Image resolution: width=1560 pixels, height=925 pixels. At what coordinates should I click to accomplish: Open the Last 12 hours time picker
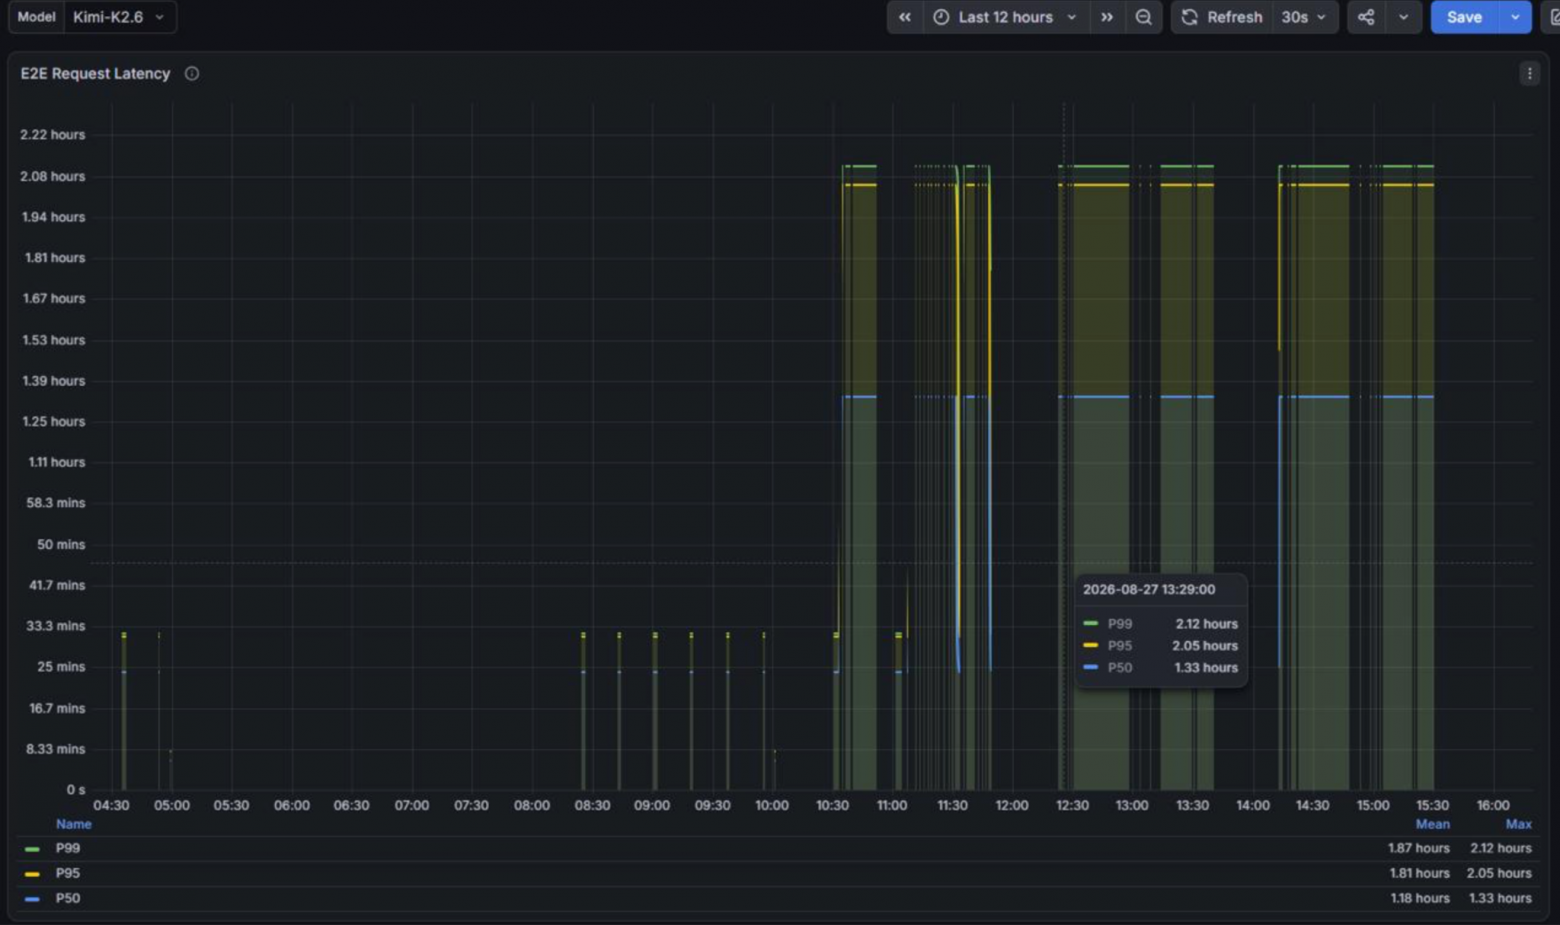point(1004,17)
